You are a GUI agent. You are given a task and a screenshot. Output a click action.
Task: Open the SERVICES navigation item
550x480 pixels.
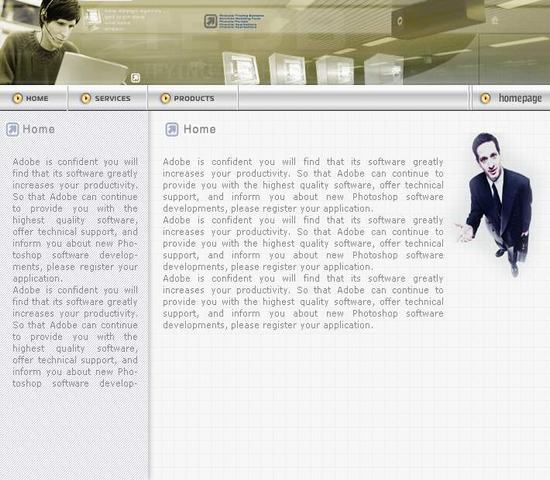[x=113, y=99]
